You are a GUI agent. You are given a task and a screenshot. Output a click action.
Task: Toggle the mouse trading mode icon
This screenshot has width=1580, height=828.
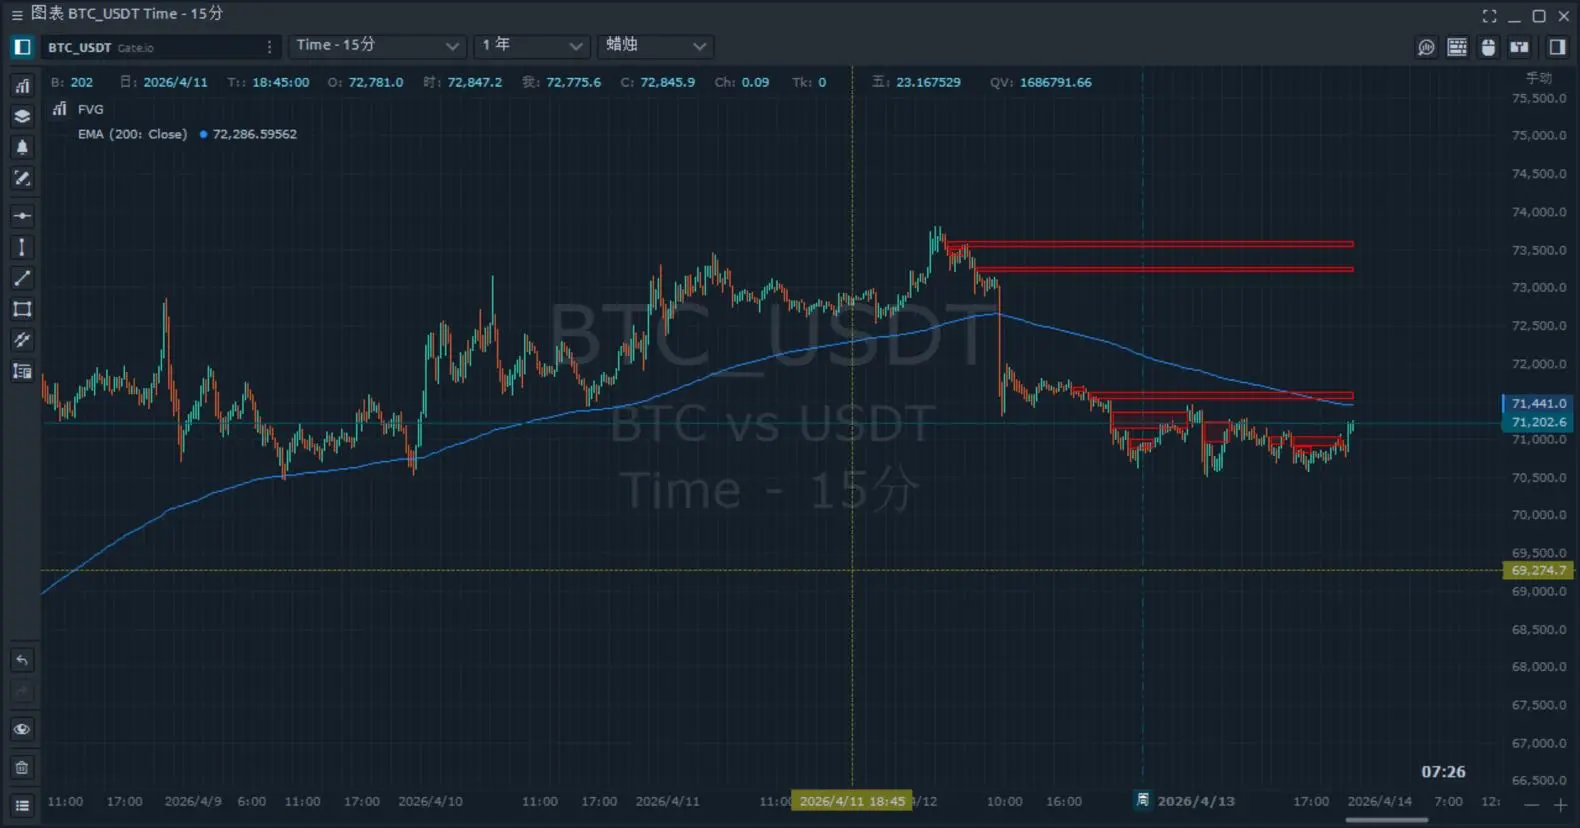pyautogui.click(x=1488, y=47)
